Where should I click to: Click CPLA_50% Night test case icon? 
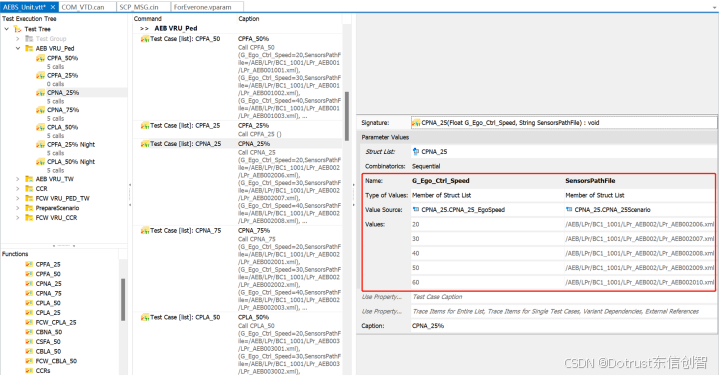[x=40, y=162]
